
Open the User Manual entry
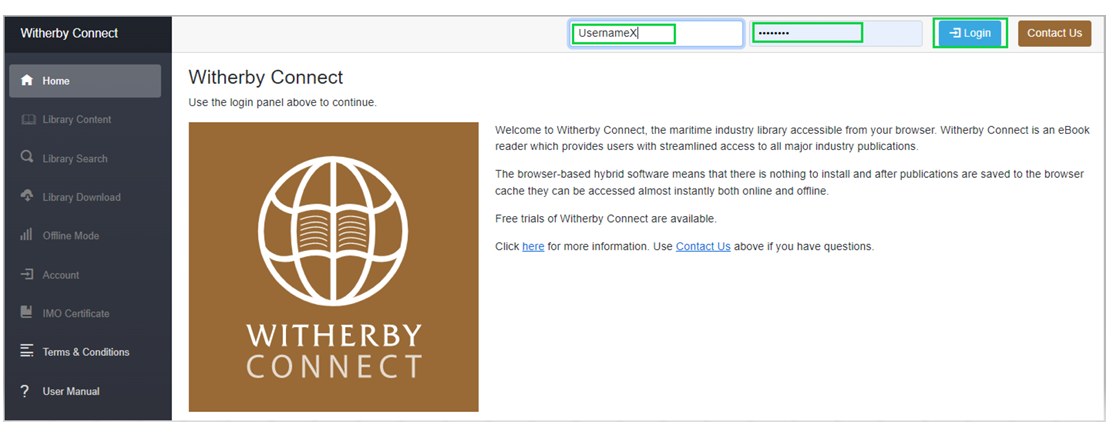coord(71,391)
